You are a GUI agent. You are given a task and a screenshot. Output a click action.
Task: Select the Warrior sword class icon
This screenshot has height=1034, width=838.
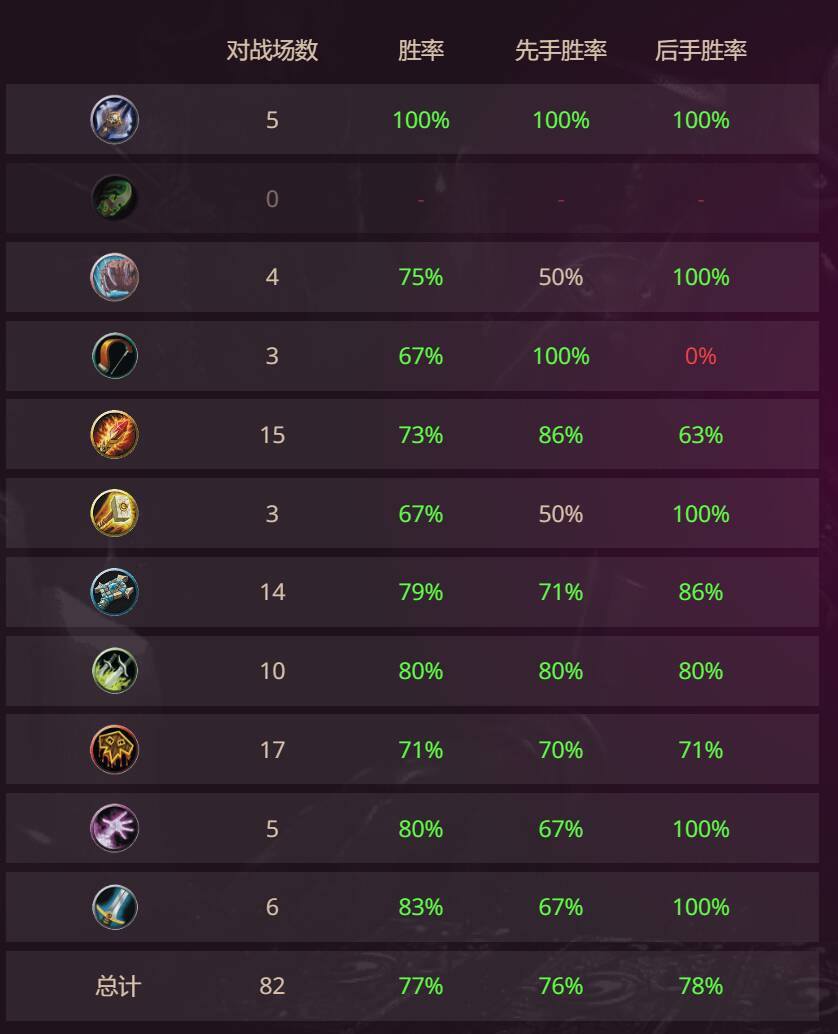(x=114, y=907)
